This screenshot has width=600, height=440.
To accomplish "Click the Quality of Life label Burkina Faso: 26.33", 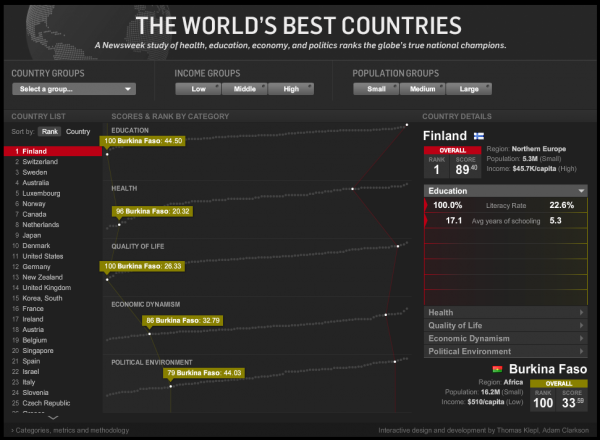I will pos(142,266).
